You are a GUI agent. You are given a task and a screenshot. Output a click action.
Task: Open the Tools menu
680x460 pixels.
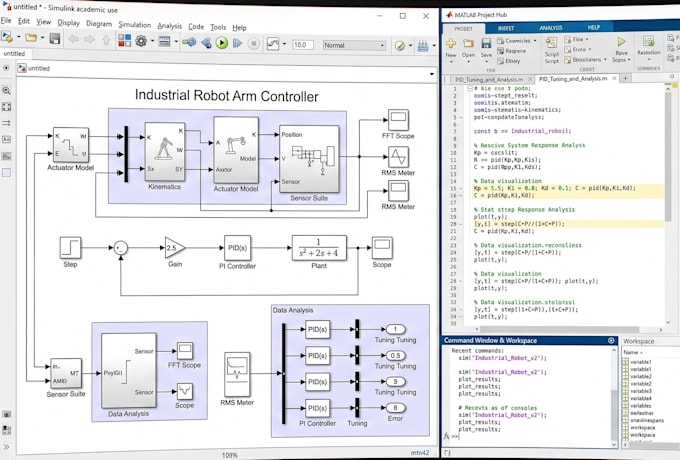218,27
